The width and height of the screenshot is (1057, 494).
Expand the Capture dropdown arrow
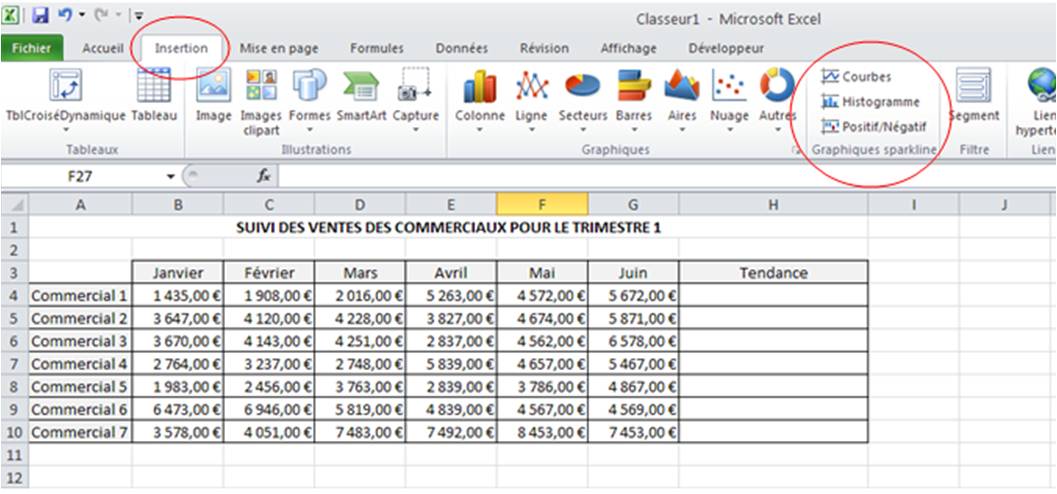tap(416, 129)
